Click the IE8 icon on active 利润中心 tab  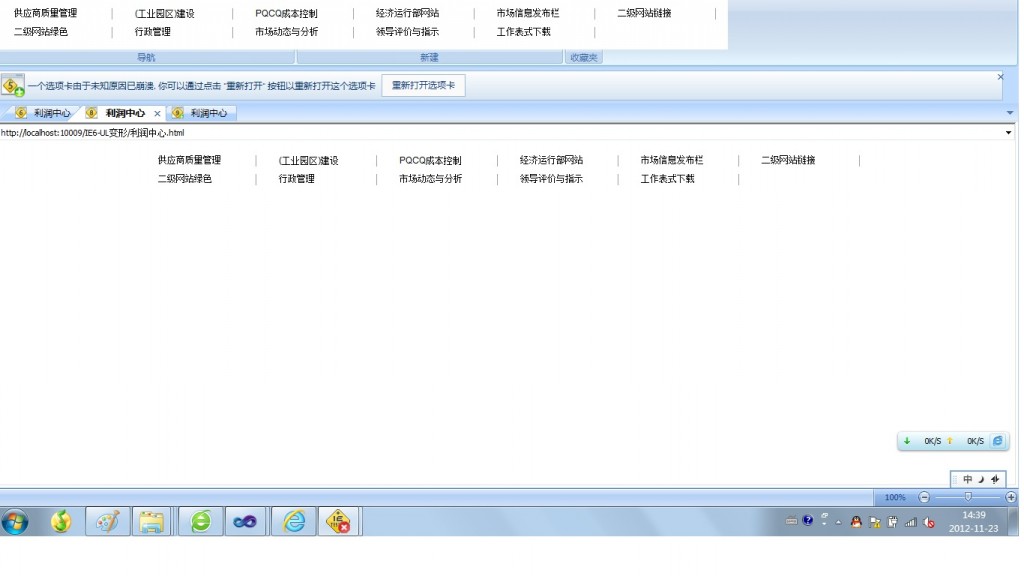(x=91, y=113)
